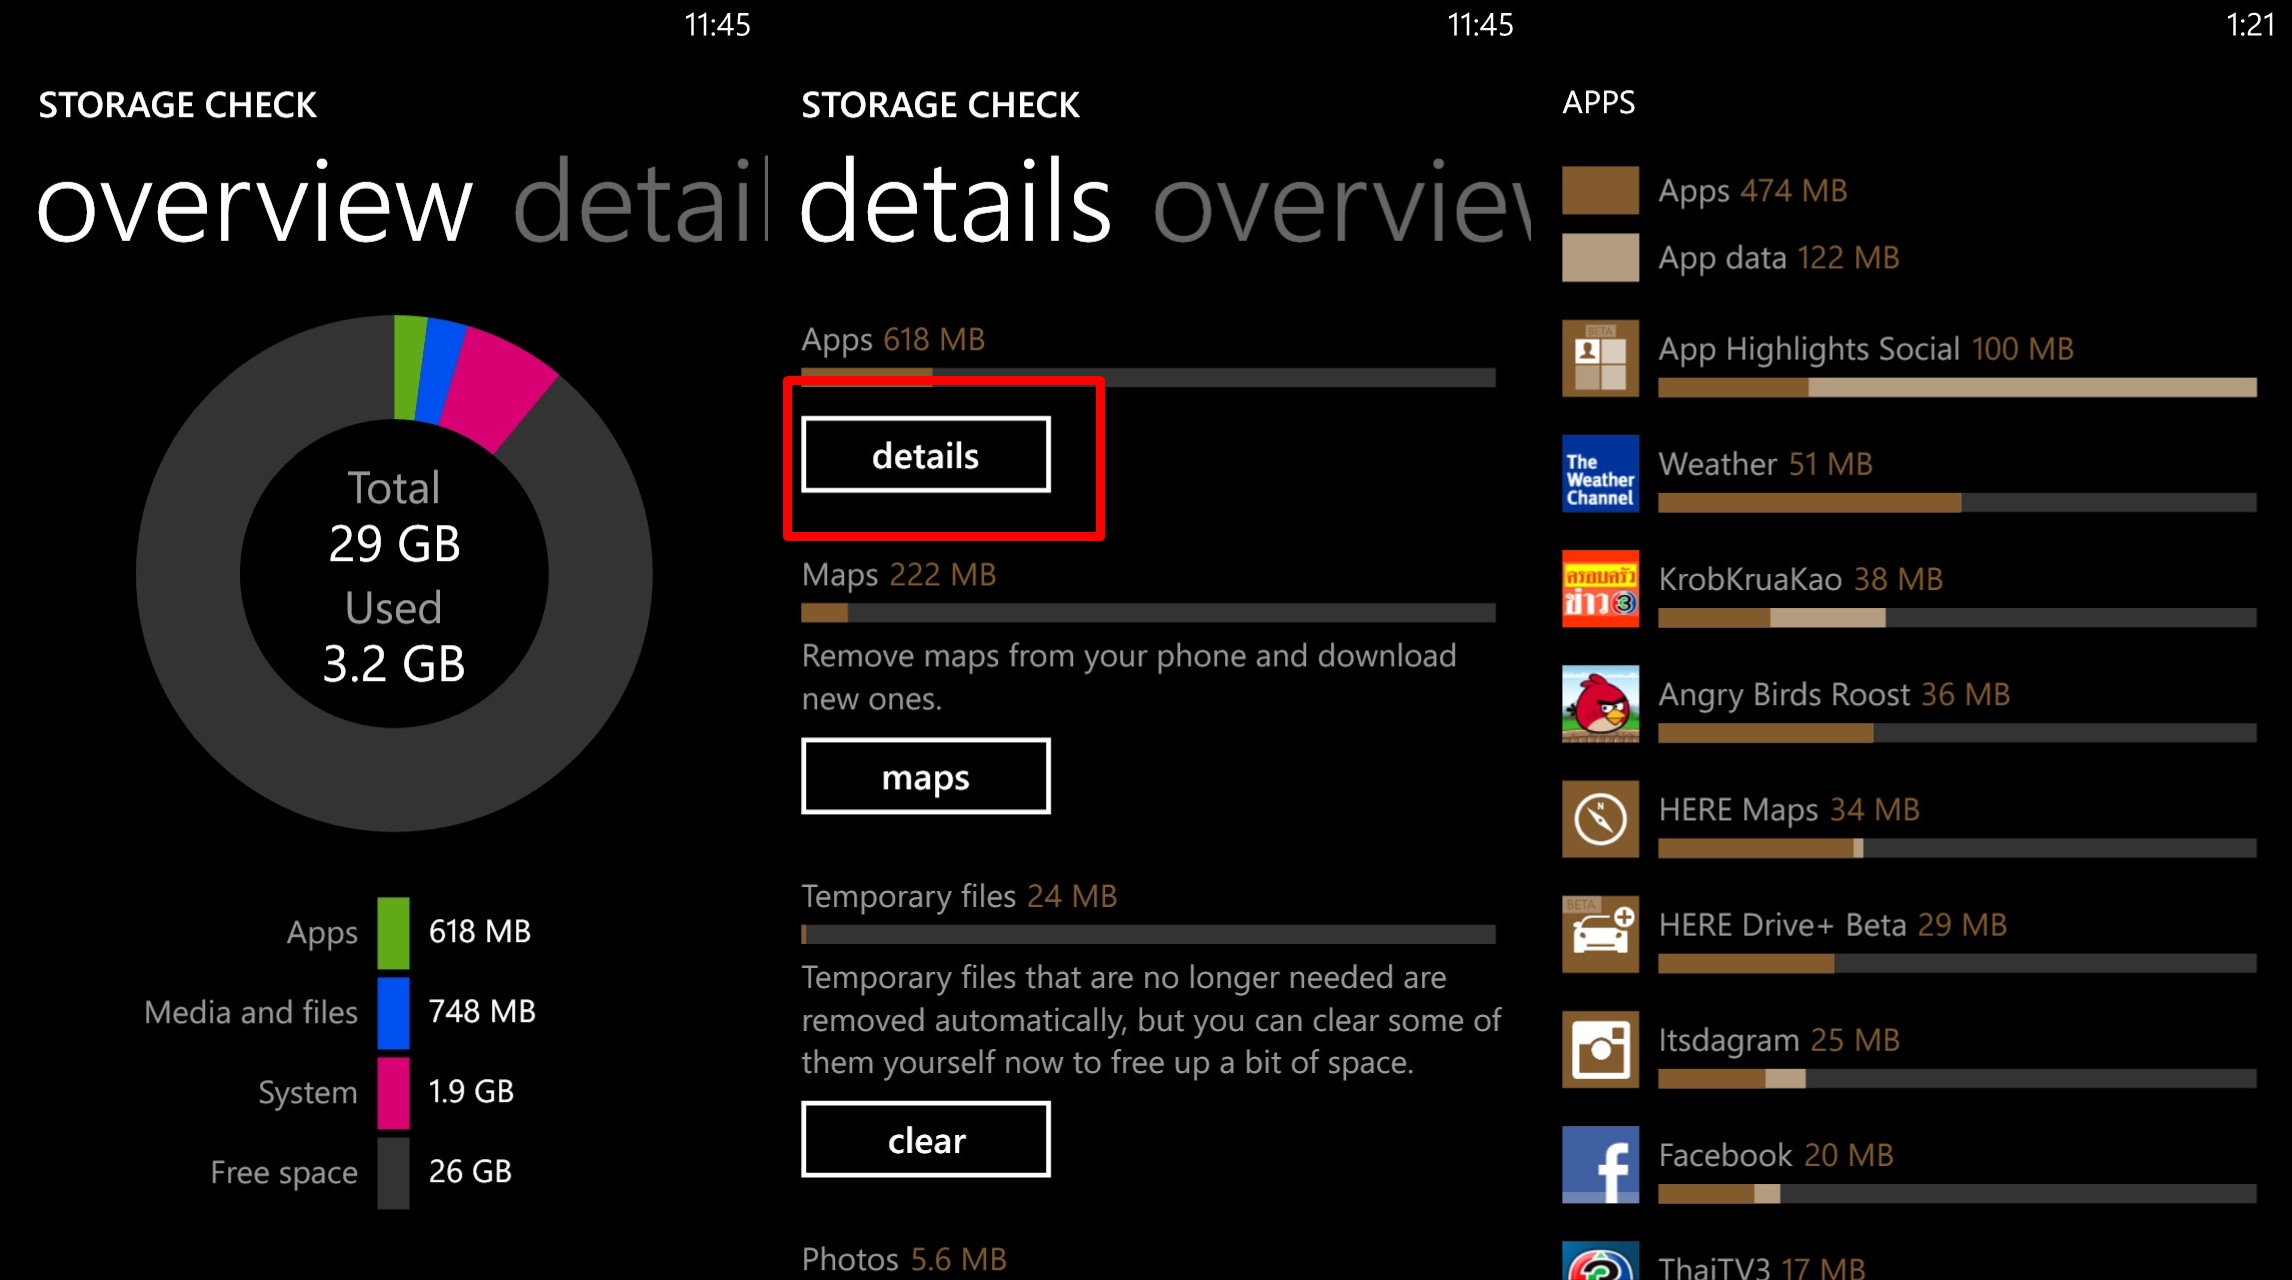Screen dimensions: 2292x1280
Task: Select 'Photos 5.6 MB' entry
Action: pyautogui.click(x=904, y=1258)
